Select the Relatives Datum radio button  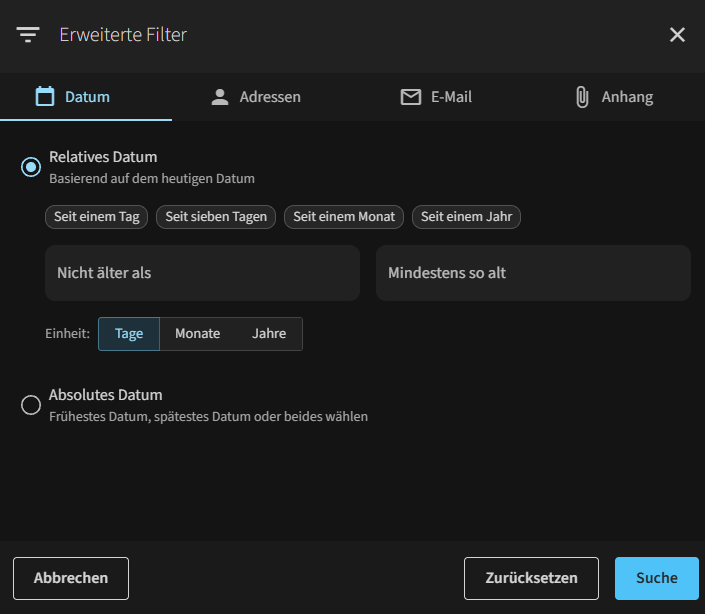tap(31, 167)
